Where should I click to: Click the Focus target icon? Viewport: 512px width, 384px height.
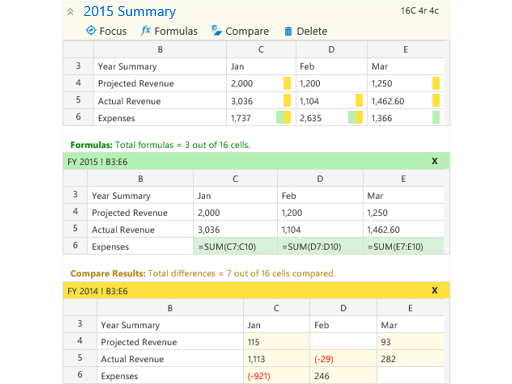91,30
